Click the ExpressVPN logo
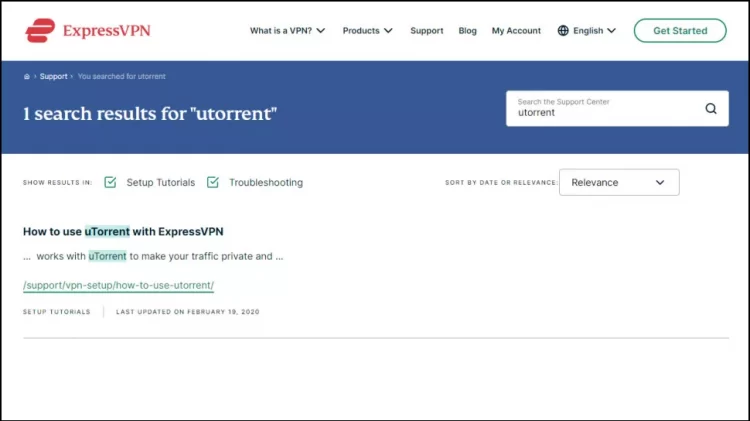This screenshot has height=421, width=750. 88,31
